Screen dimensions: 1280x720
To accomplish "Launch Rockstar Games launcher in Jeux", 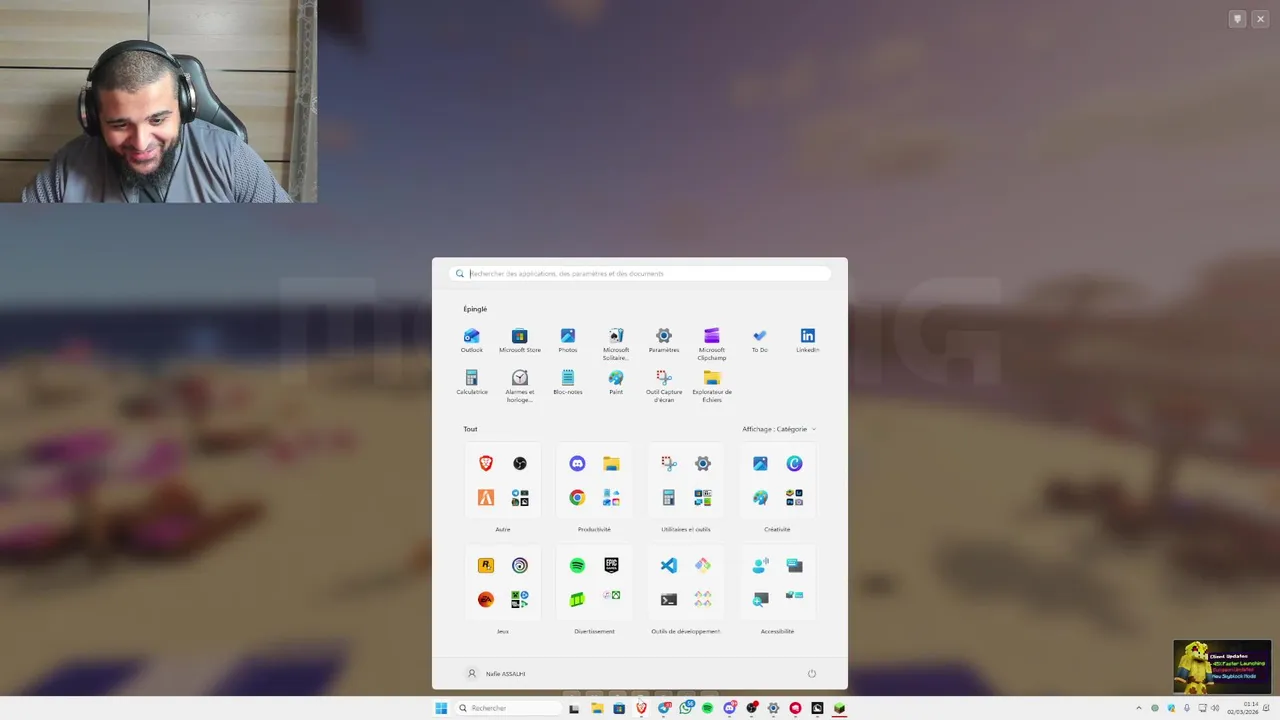I will (x=486, y=565).
